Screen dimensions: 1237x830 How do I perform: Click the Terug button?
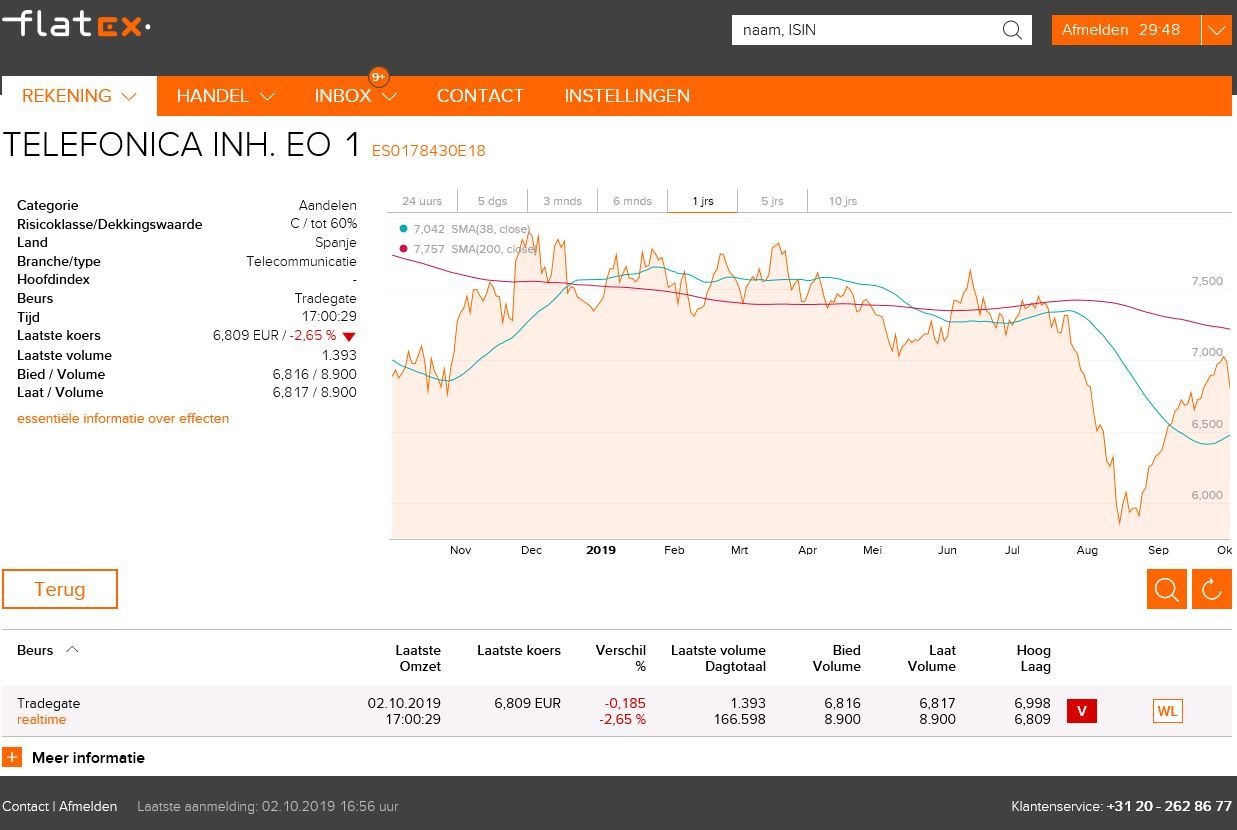[60, 589]
